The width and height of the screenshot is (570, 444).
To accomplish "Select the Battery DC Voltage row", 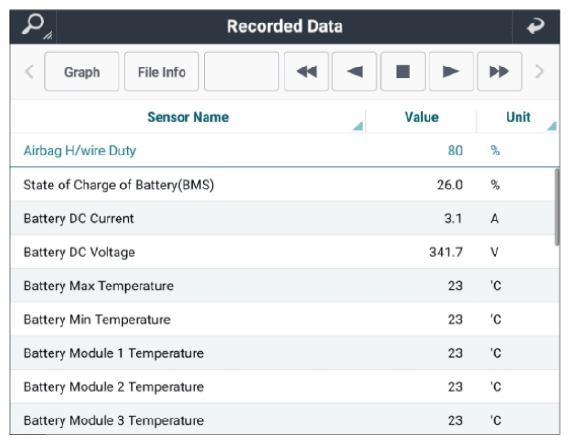I will click(x=282, y=252).
